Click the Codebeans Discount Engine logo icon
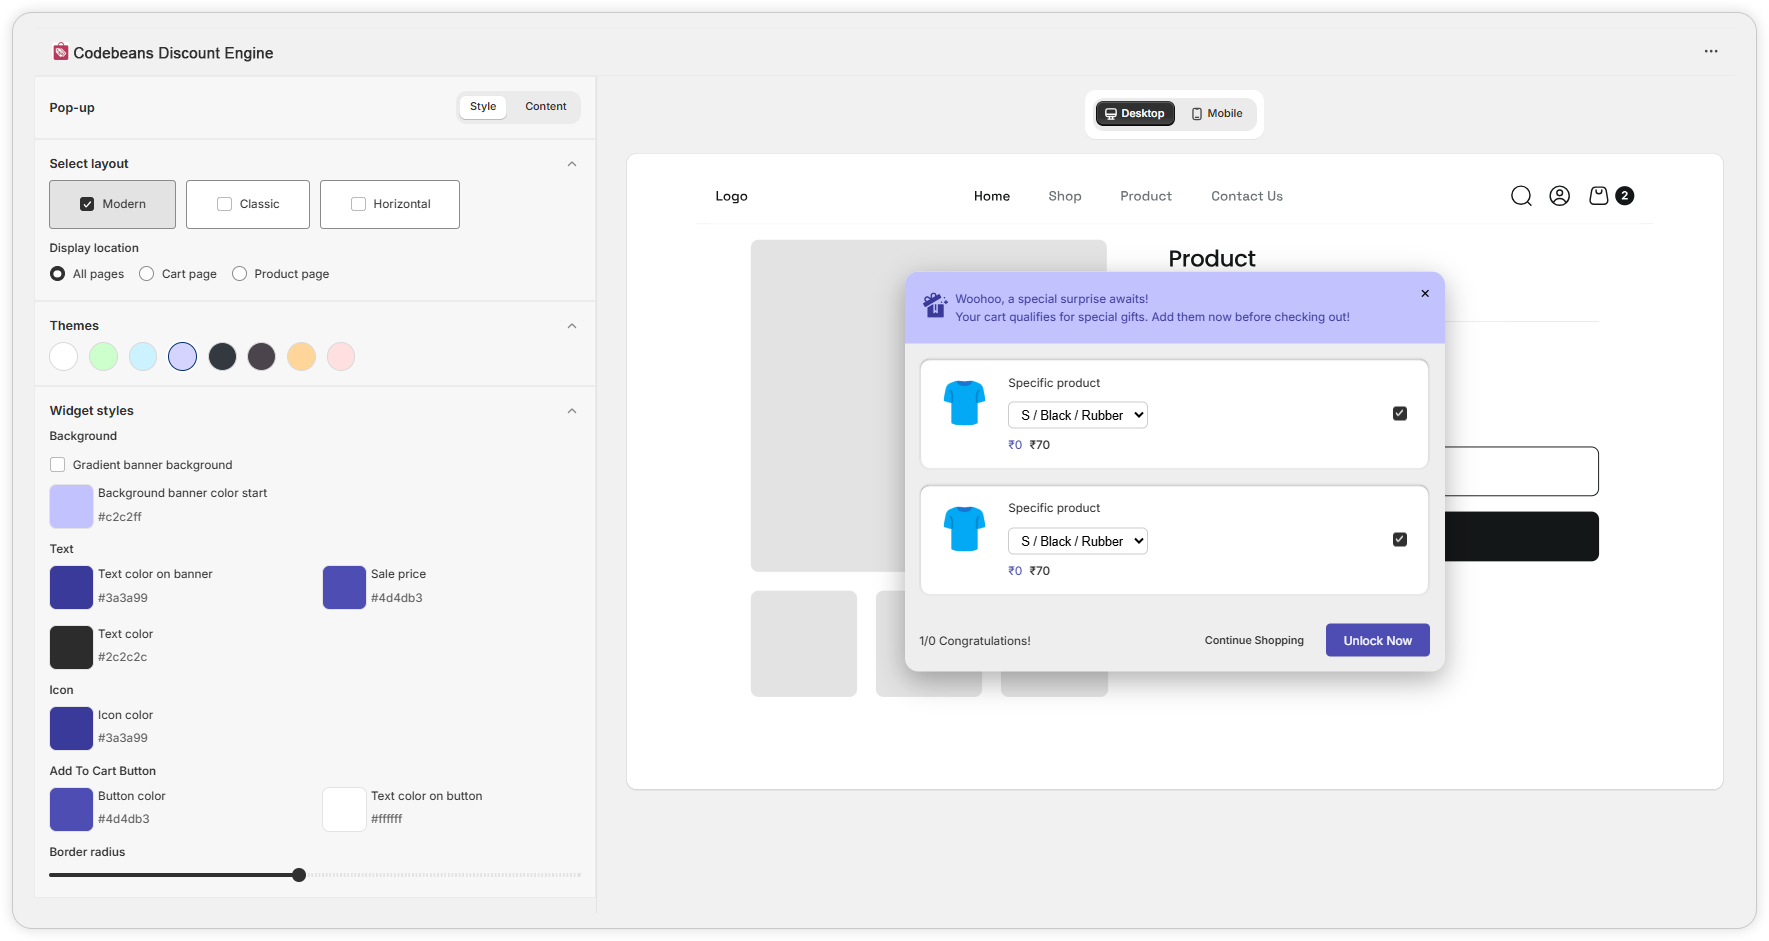 pos(61,52)
